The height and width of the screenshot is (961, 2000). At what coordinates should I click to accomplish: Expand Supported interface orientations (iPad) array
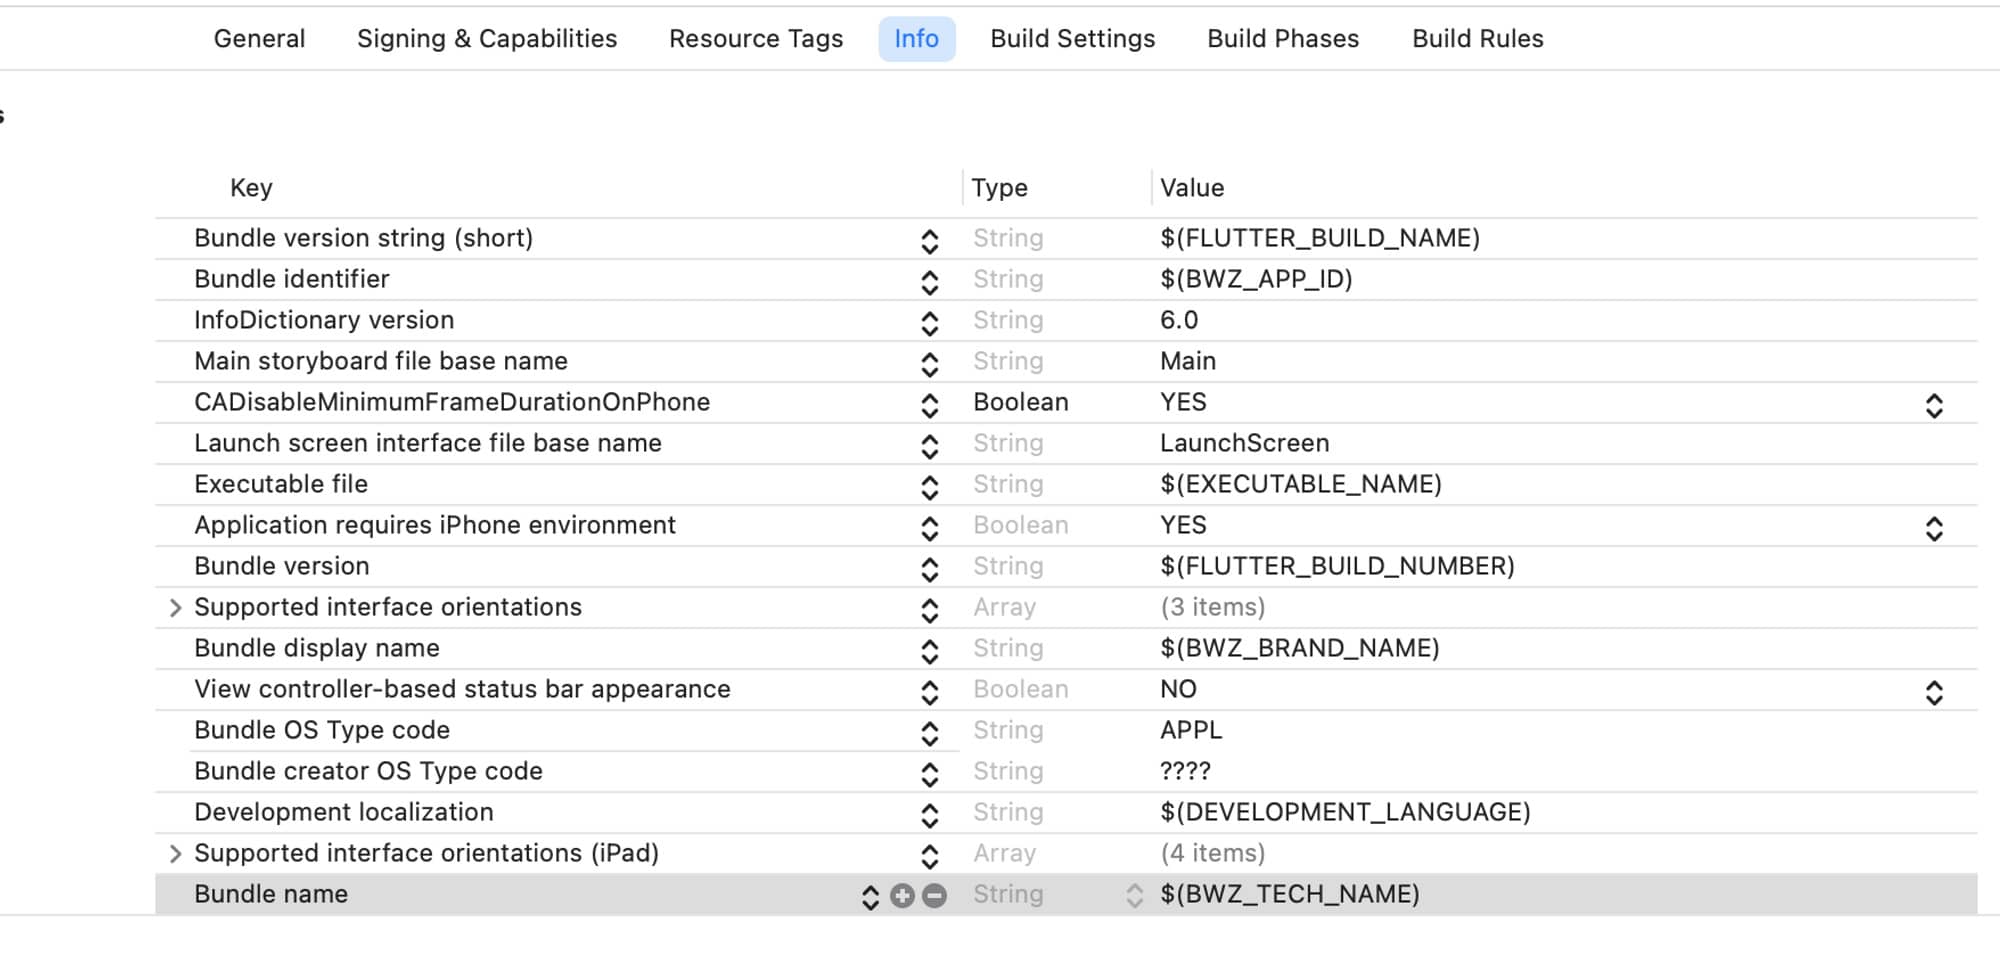click(175, 854)
